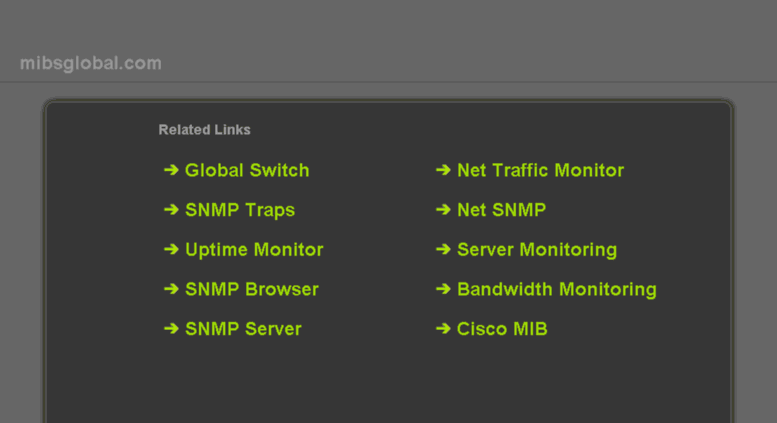Viewport: 777px width, 423px height.
Task: Click the arrow icon beside SNMP Browser
Action: click(x=171, y=289)
